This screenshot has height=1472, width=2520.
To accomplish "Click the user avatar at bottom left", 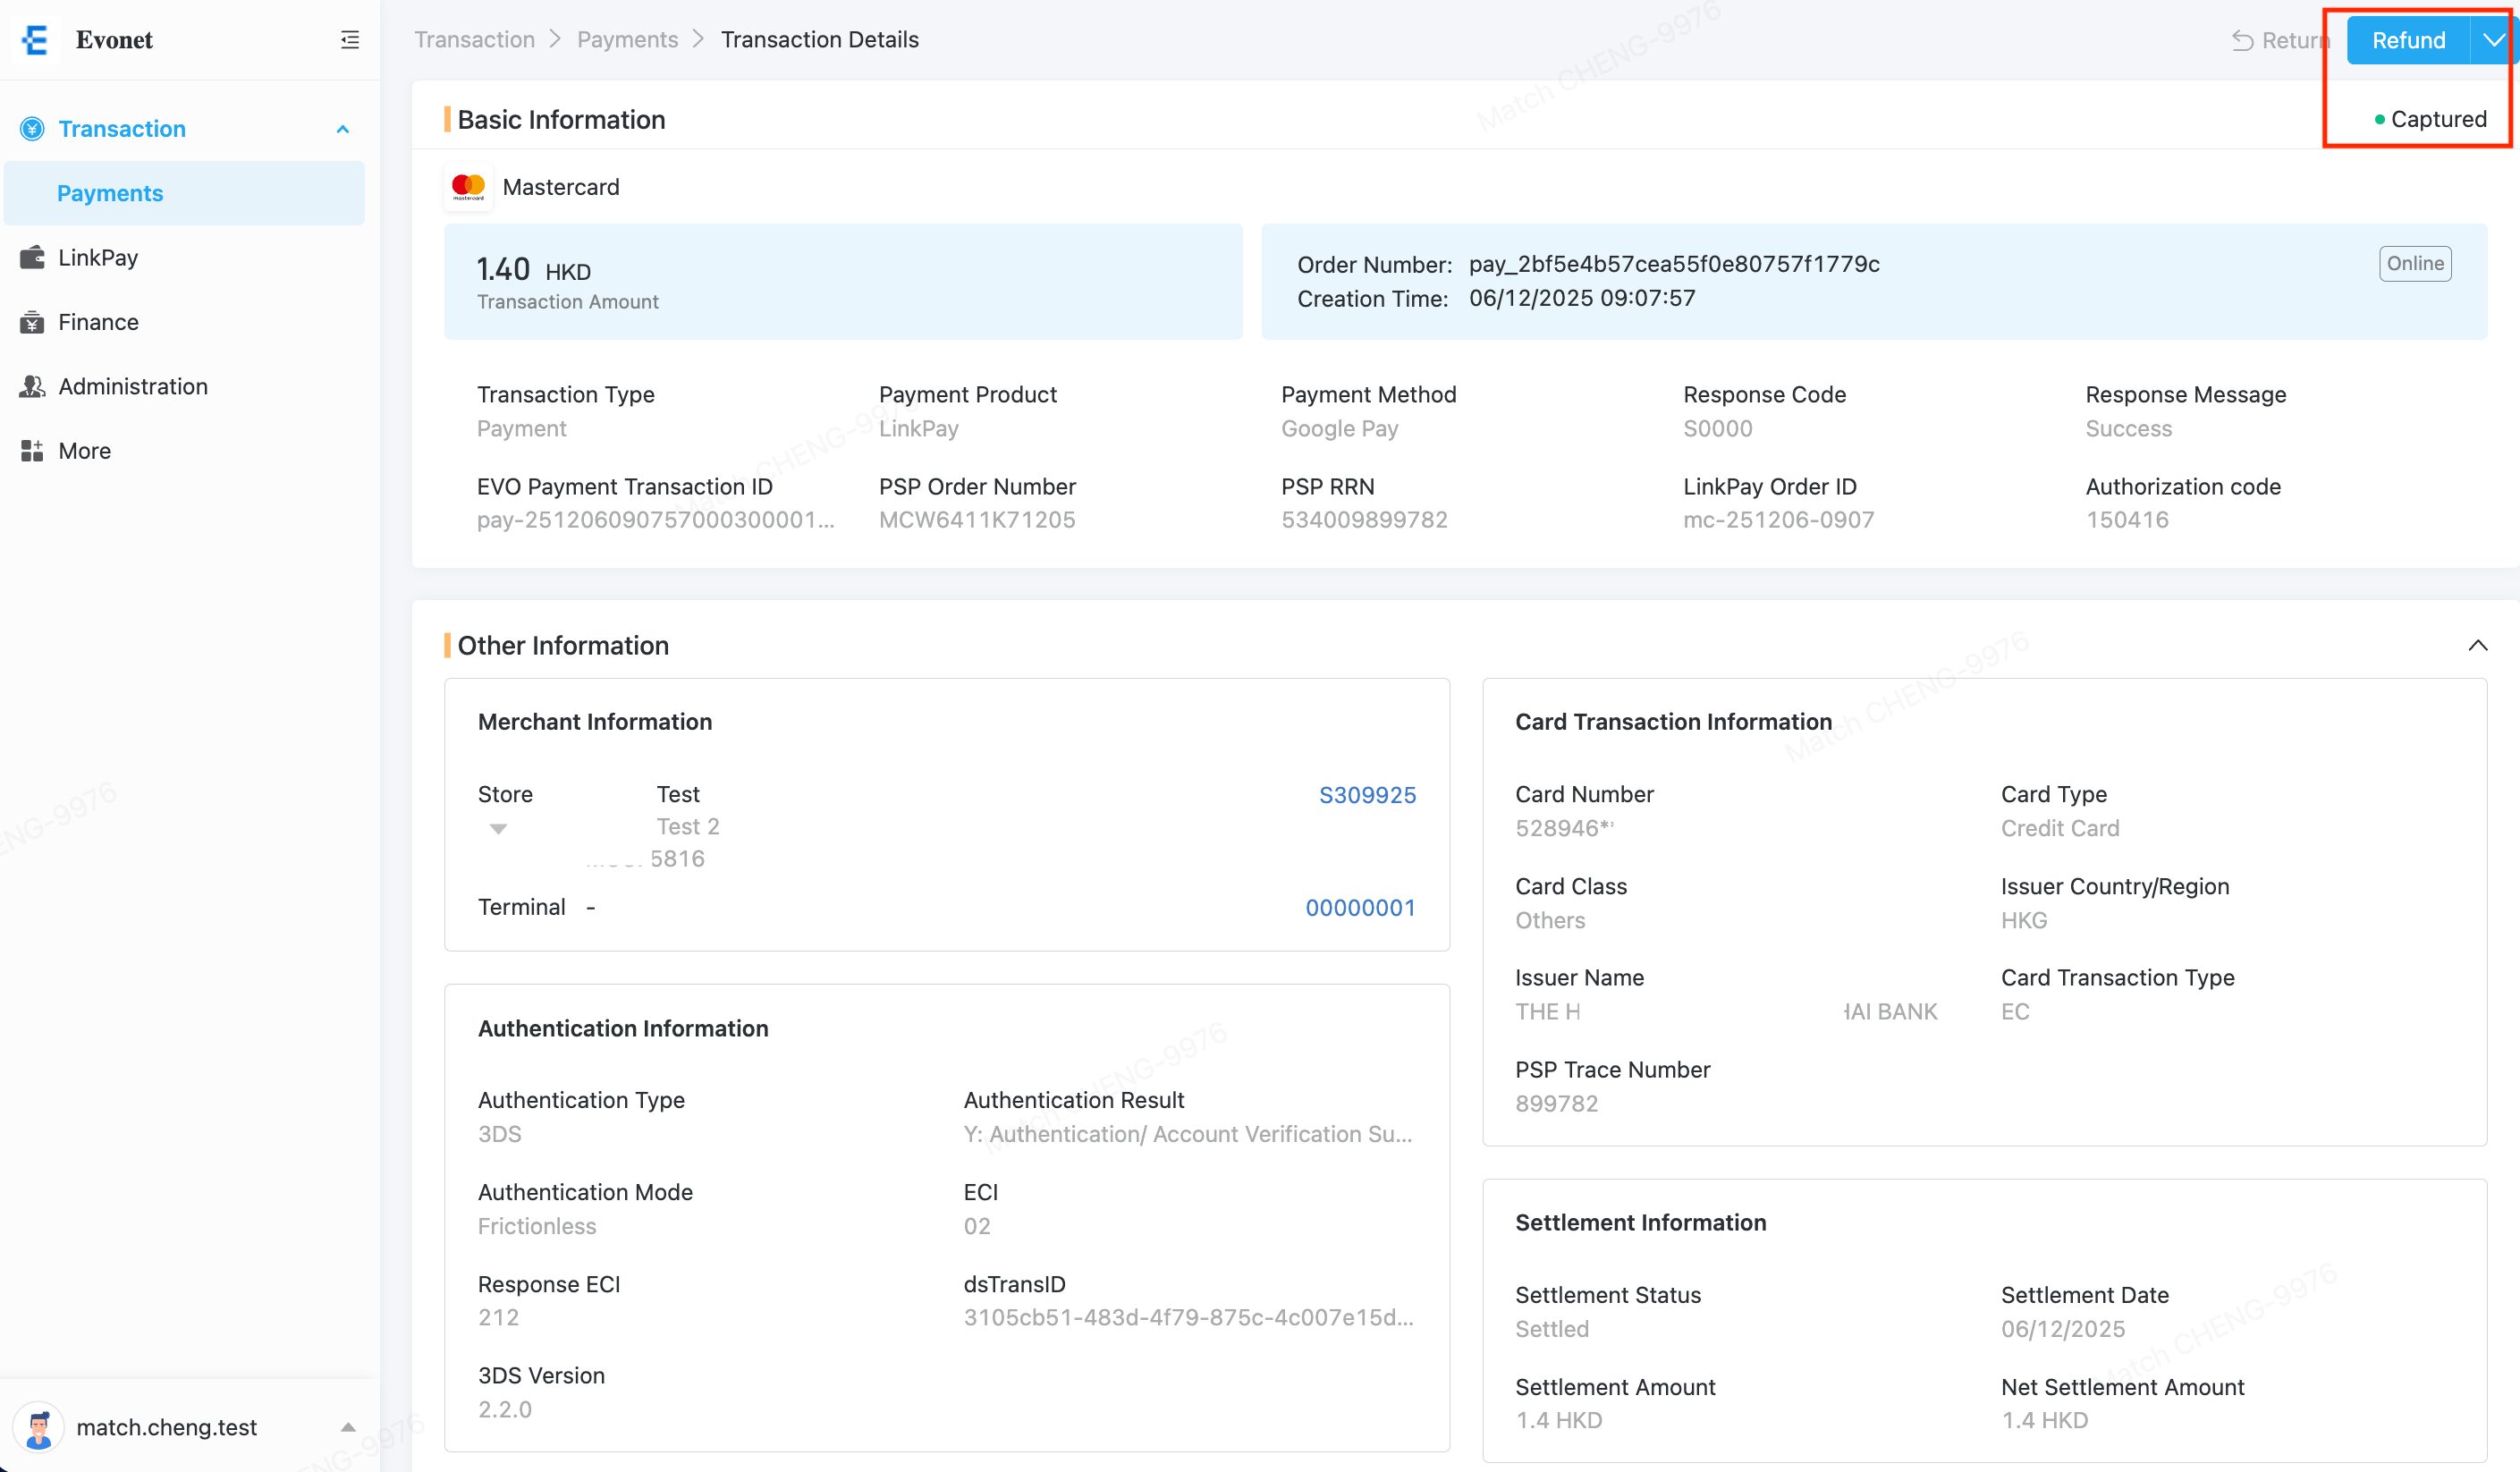I will [x=39, y=1427].
